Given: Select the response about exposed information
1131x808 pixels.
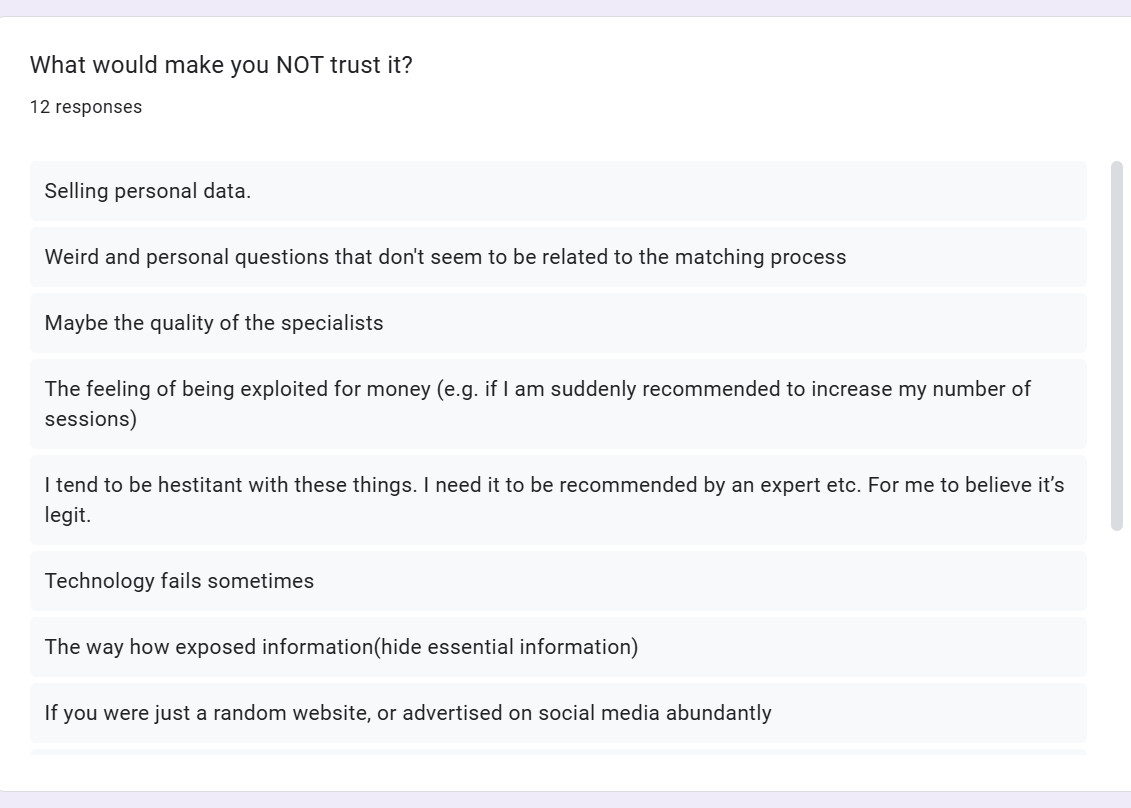Looking at the screenshot, I should [341, 647].
